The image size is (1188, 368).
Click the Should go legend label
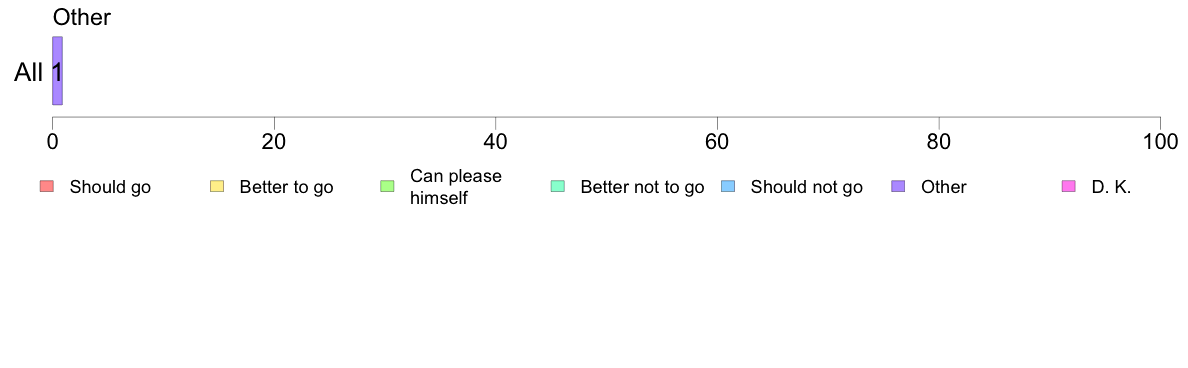coord(110,187)
